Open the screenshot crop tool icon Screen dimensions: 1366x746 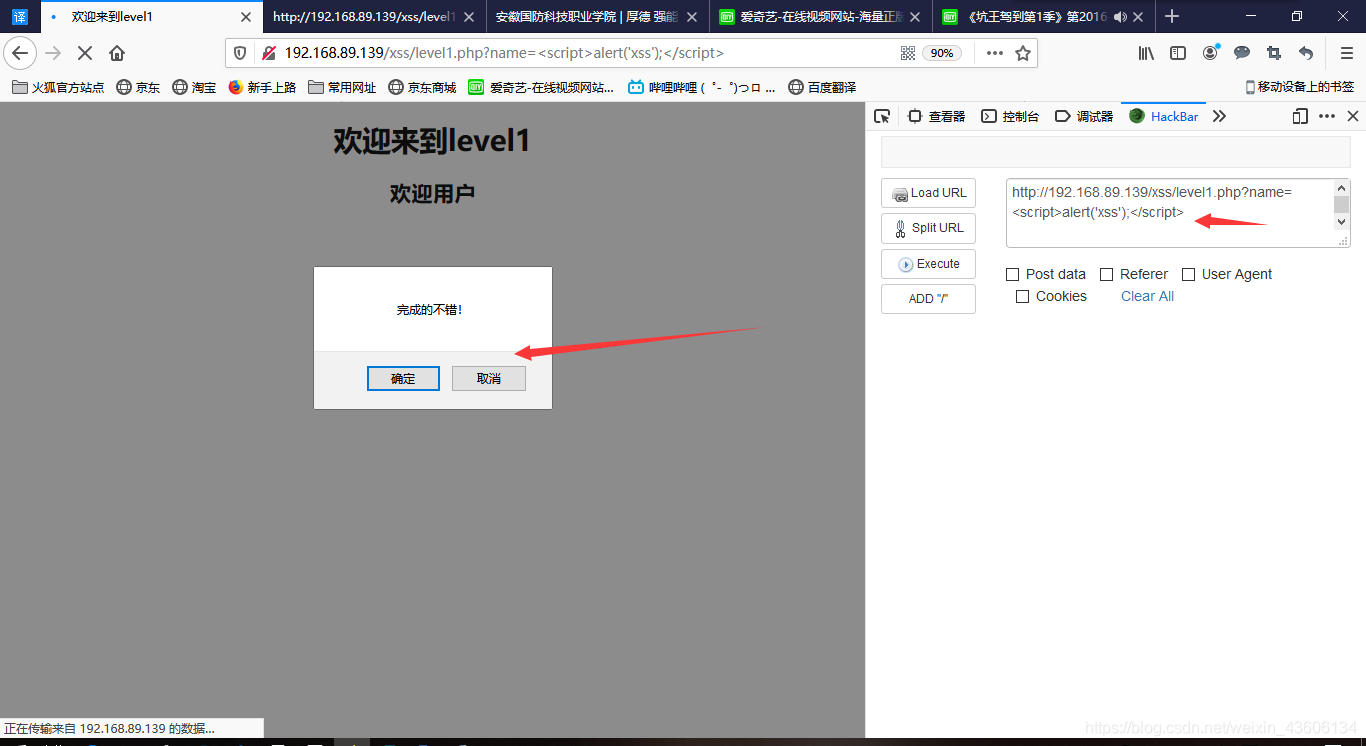pos(1274,53)
